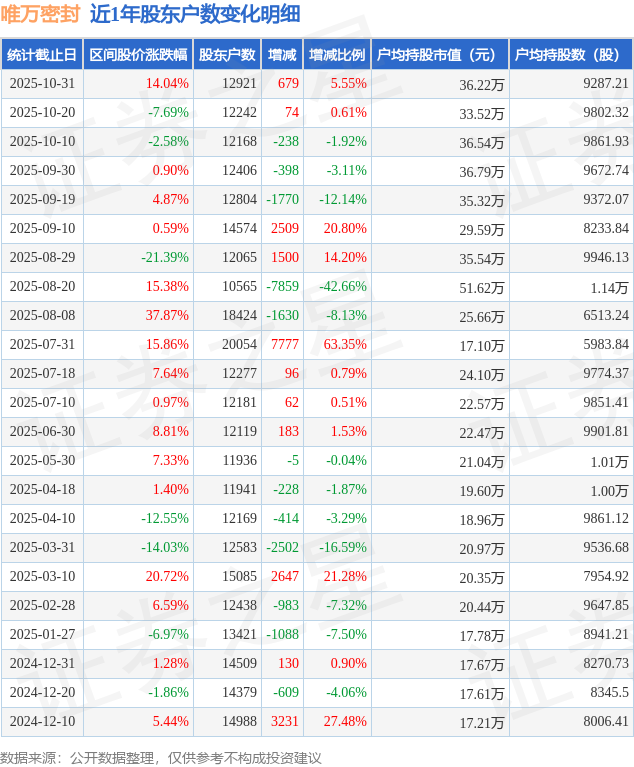Sort by 统计截止日 column header
This screenshot has height=767, width=634.
pos(41,55)
